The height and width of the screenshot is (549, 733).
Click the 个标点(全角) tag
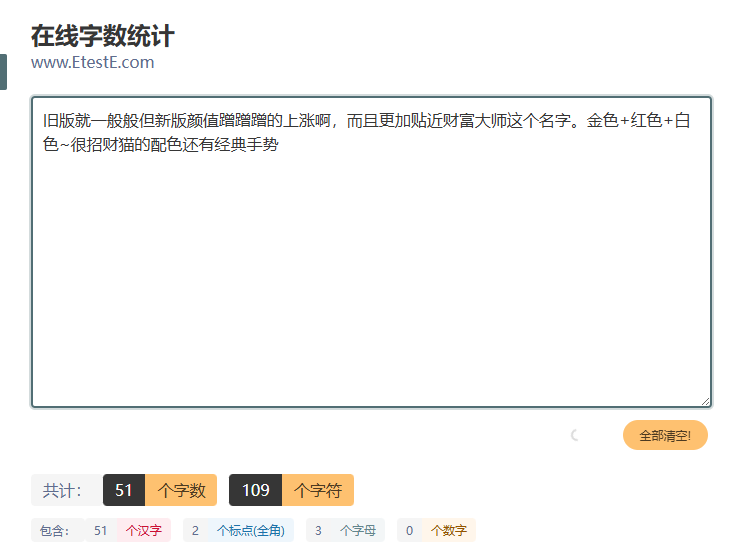click(x=251, y=530)
